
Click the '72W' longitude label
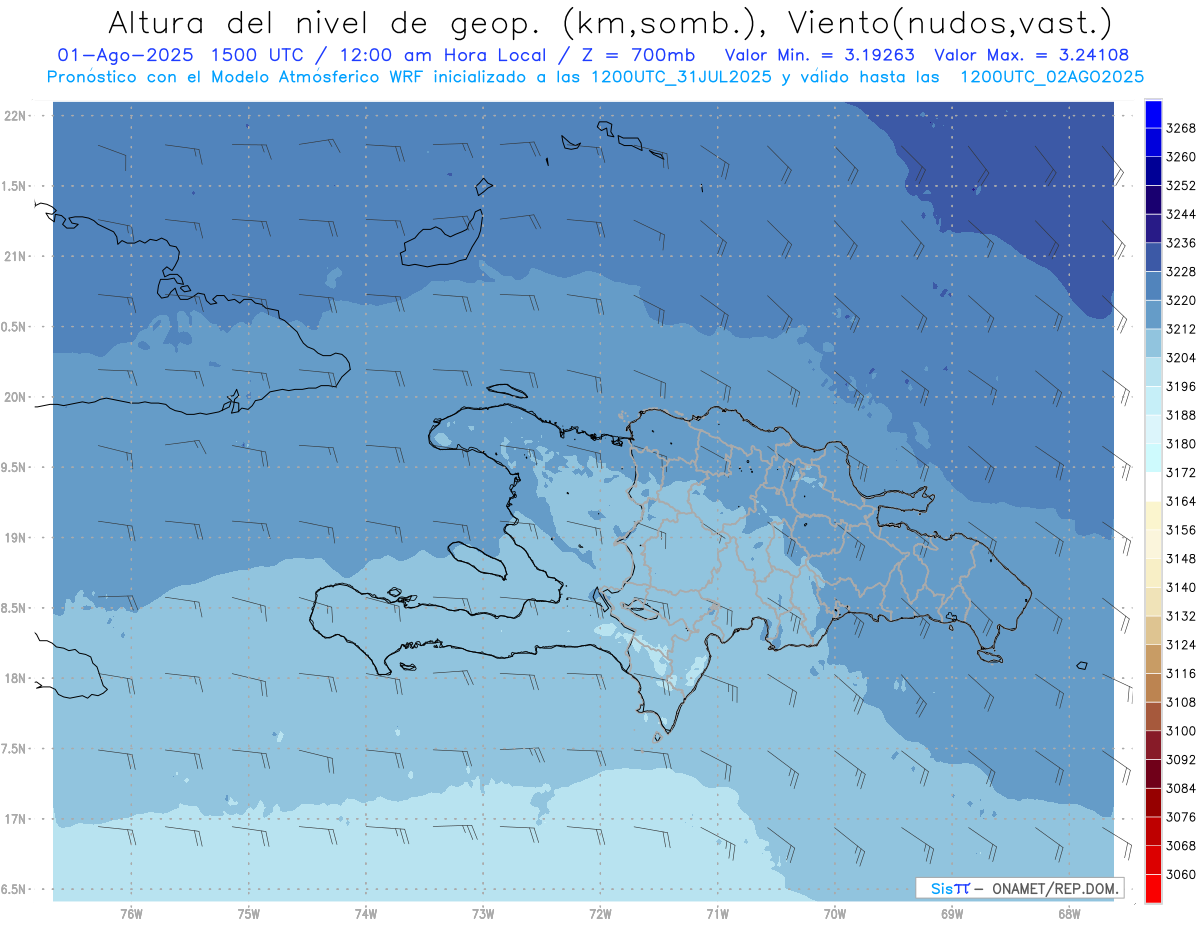click(x=600, y=914)
